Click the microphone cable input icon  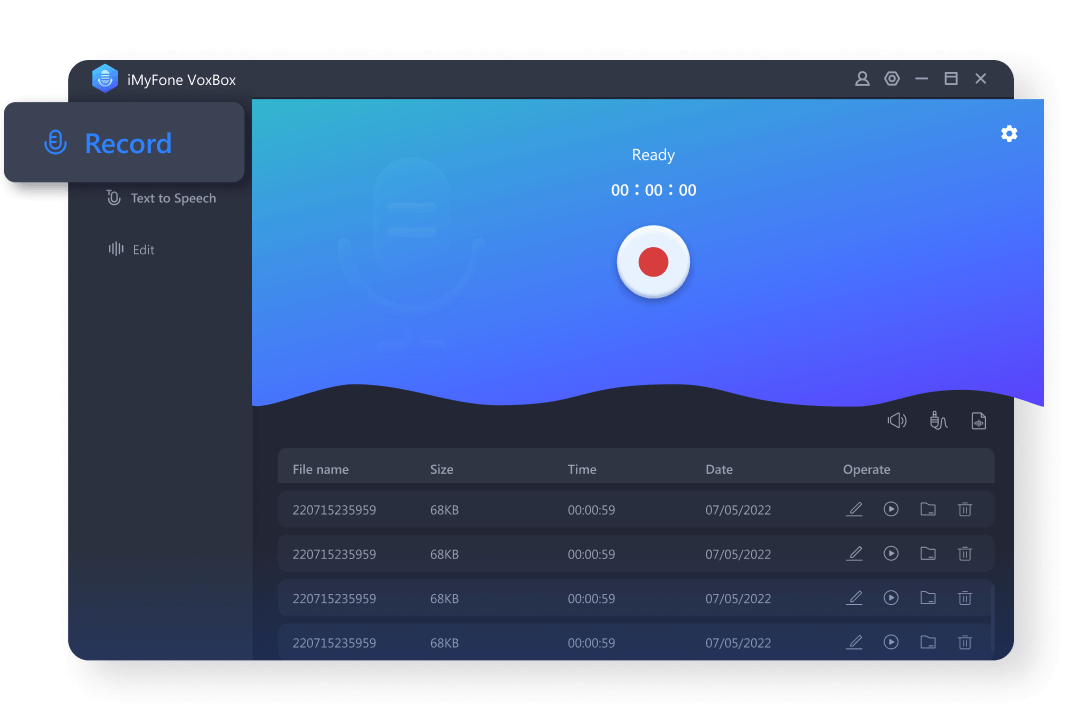tap(938, 421)
